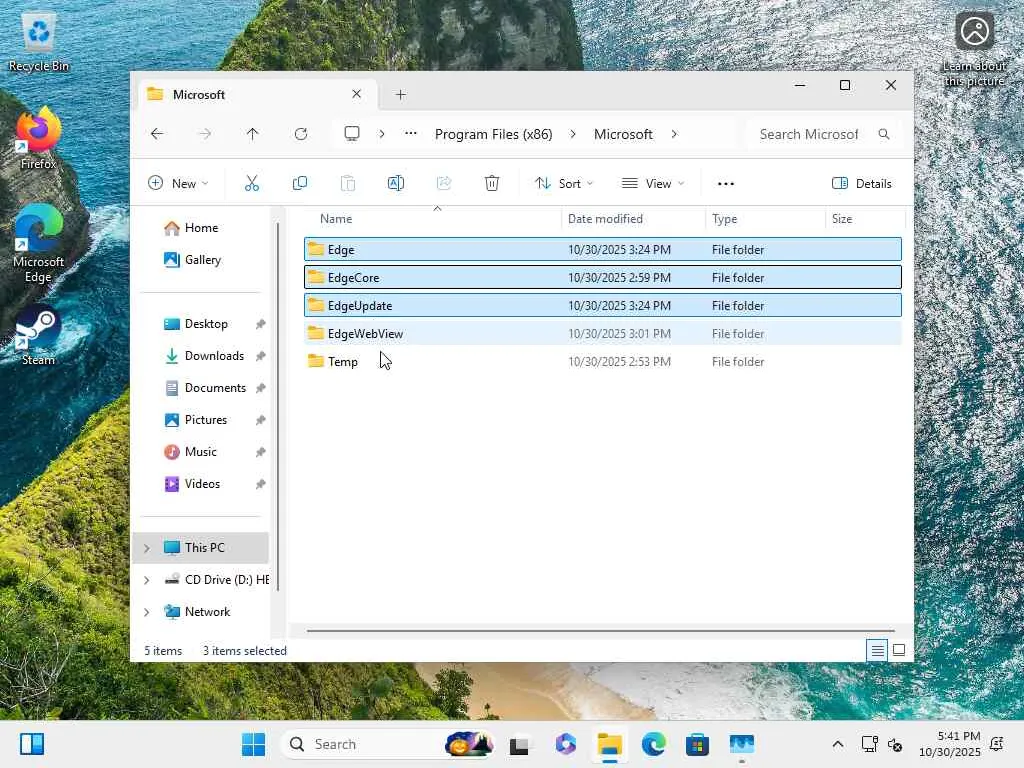Show hidden breadcrumb path ellipsis
This screenshot has width=1024, height=768.
click(411, 134)
